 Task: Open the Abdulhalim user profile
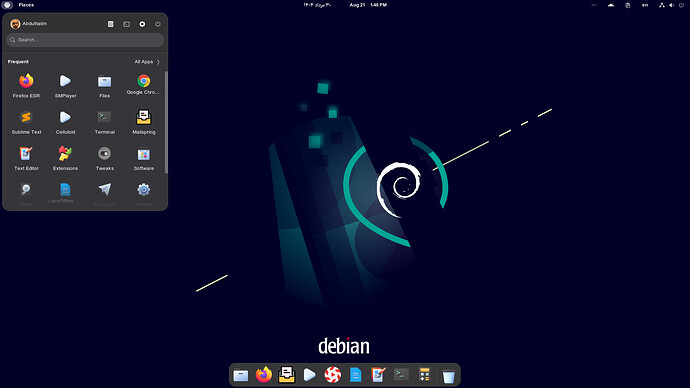[x=29, y=24]
